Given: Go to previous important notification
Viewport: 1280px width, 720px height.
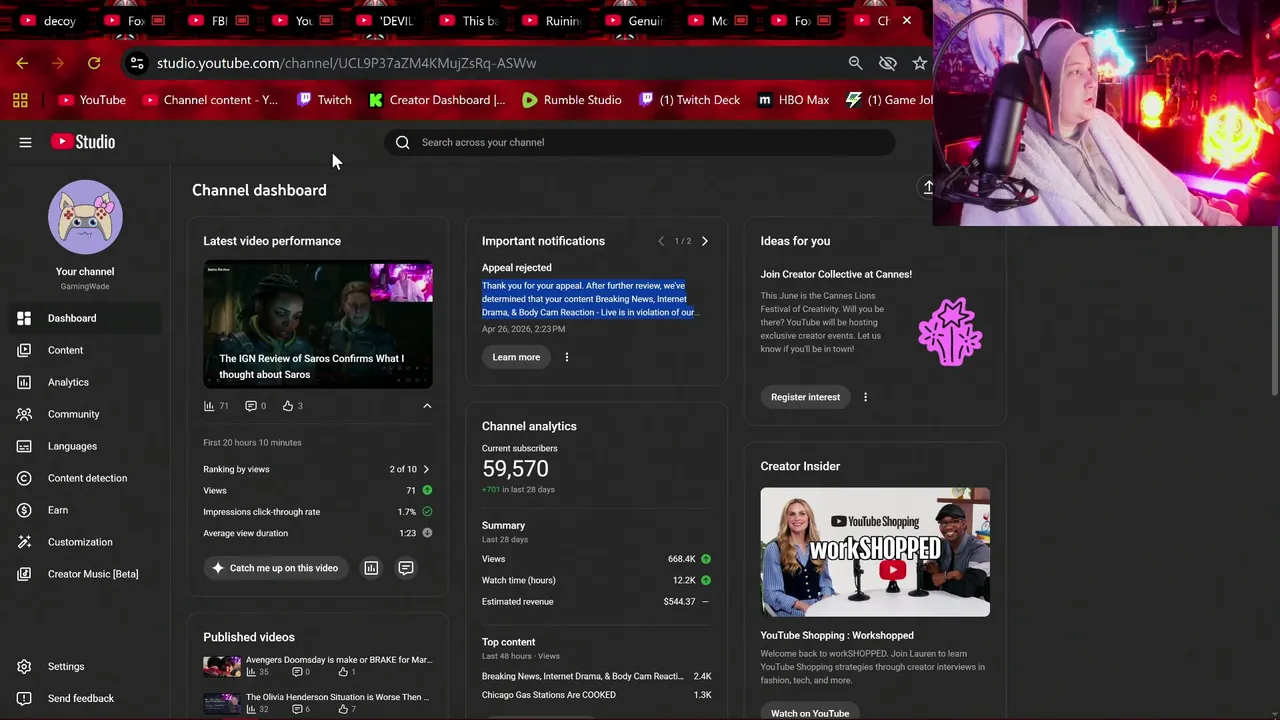Looking at the screenshot, I should point(661,241).
